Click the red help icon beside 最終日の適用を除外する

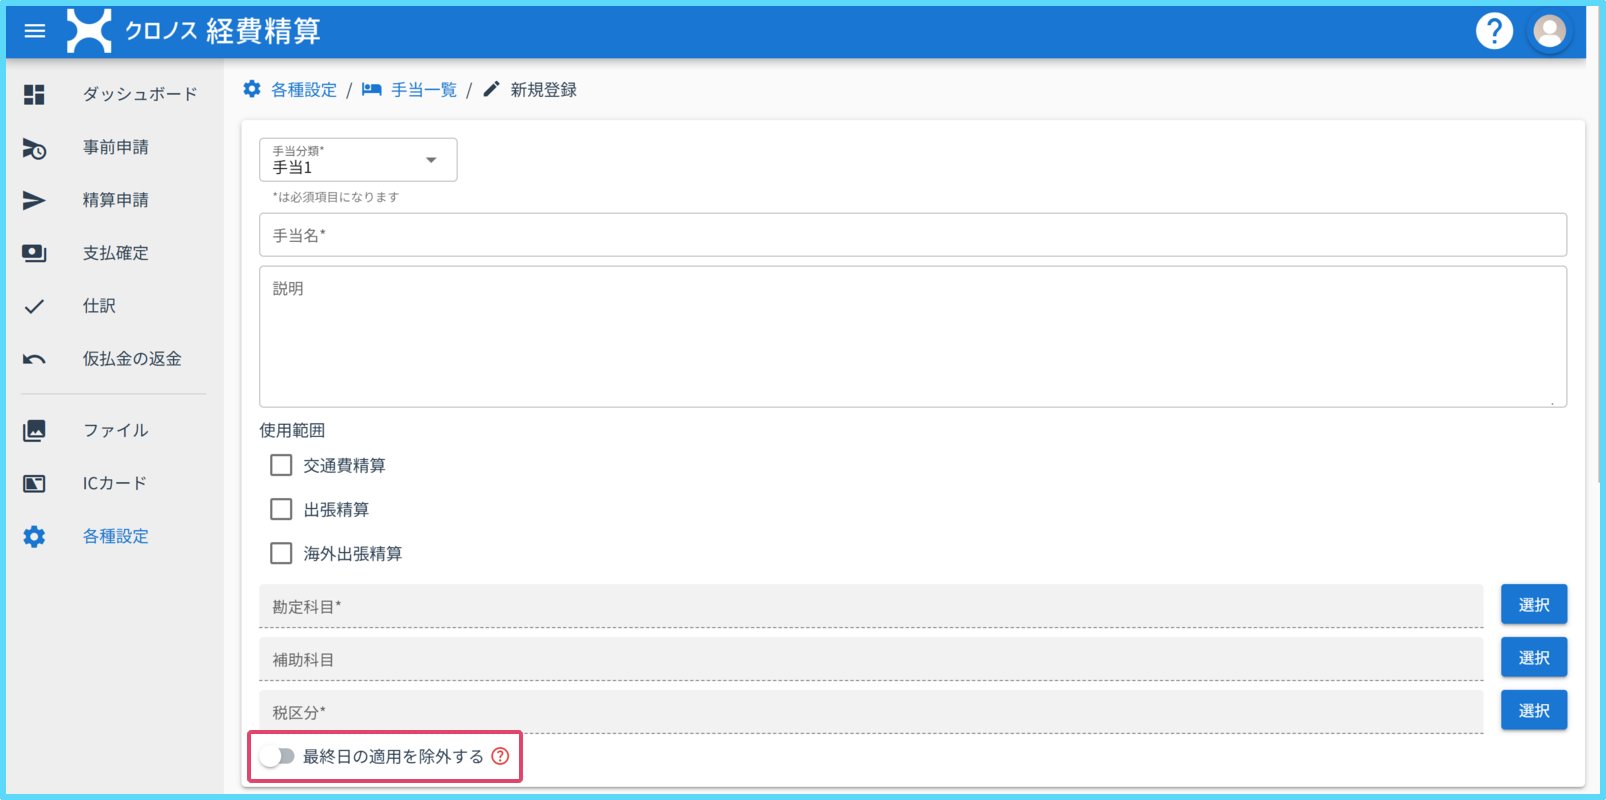[500, 756]
